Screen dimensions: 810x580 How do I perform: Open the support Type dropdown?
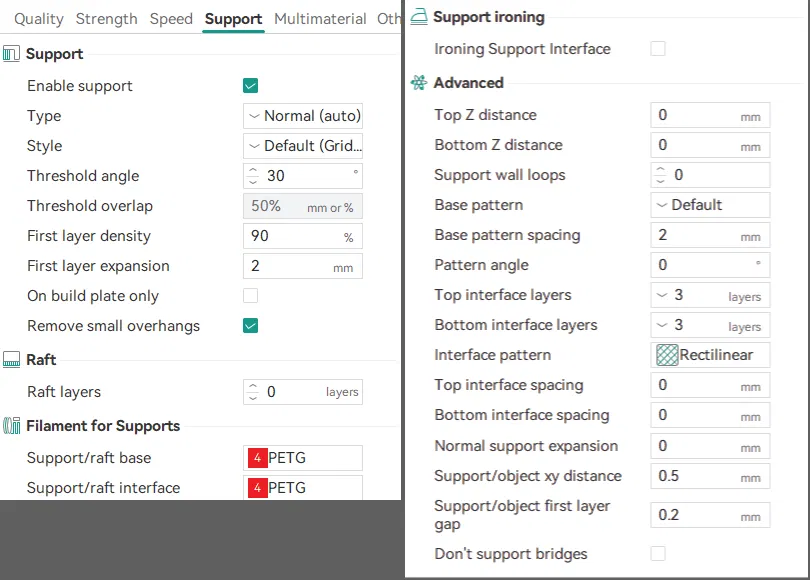(x=303, y=116)
